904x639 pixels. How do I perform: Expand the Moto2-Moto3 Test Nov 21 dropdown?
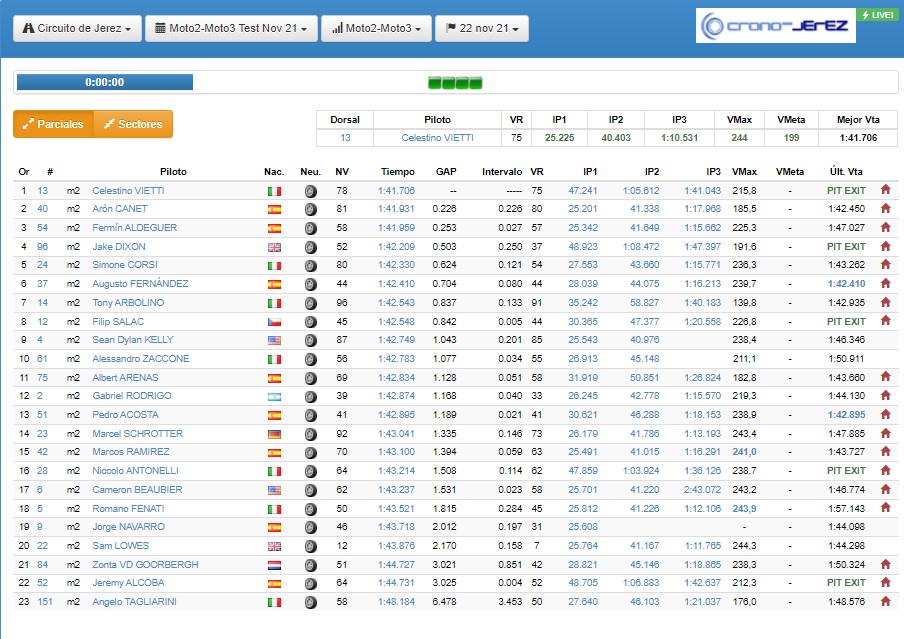point(231,28)
